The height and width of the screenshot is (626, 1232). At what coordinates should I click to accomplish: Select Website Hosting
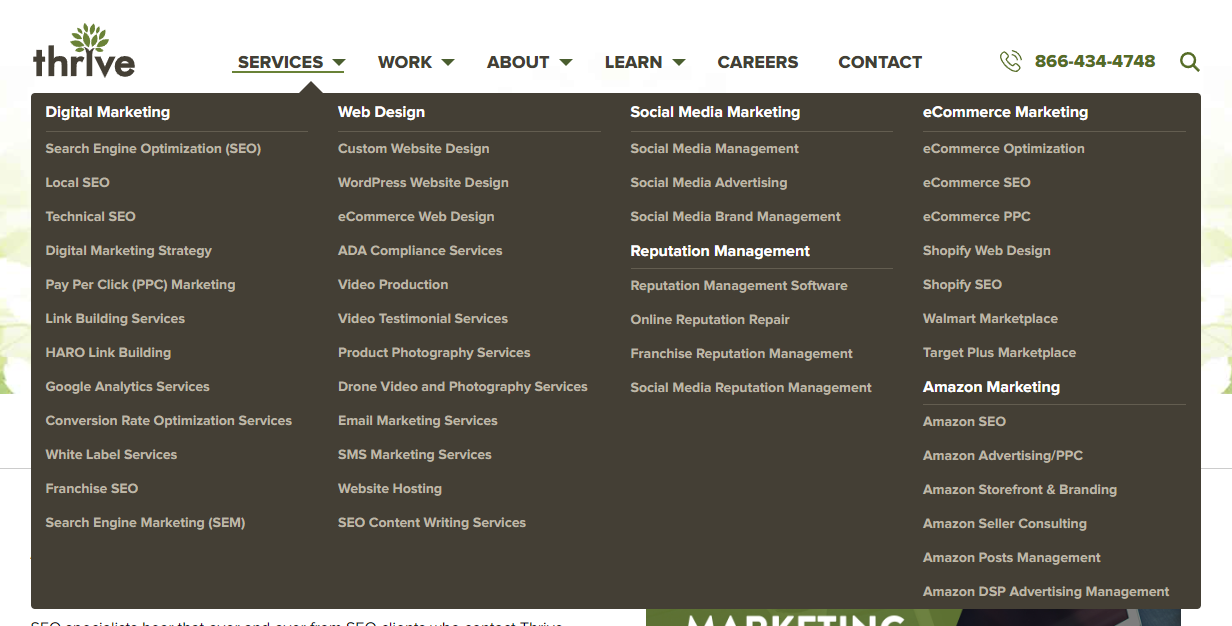coord(390,489)
